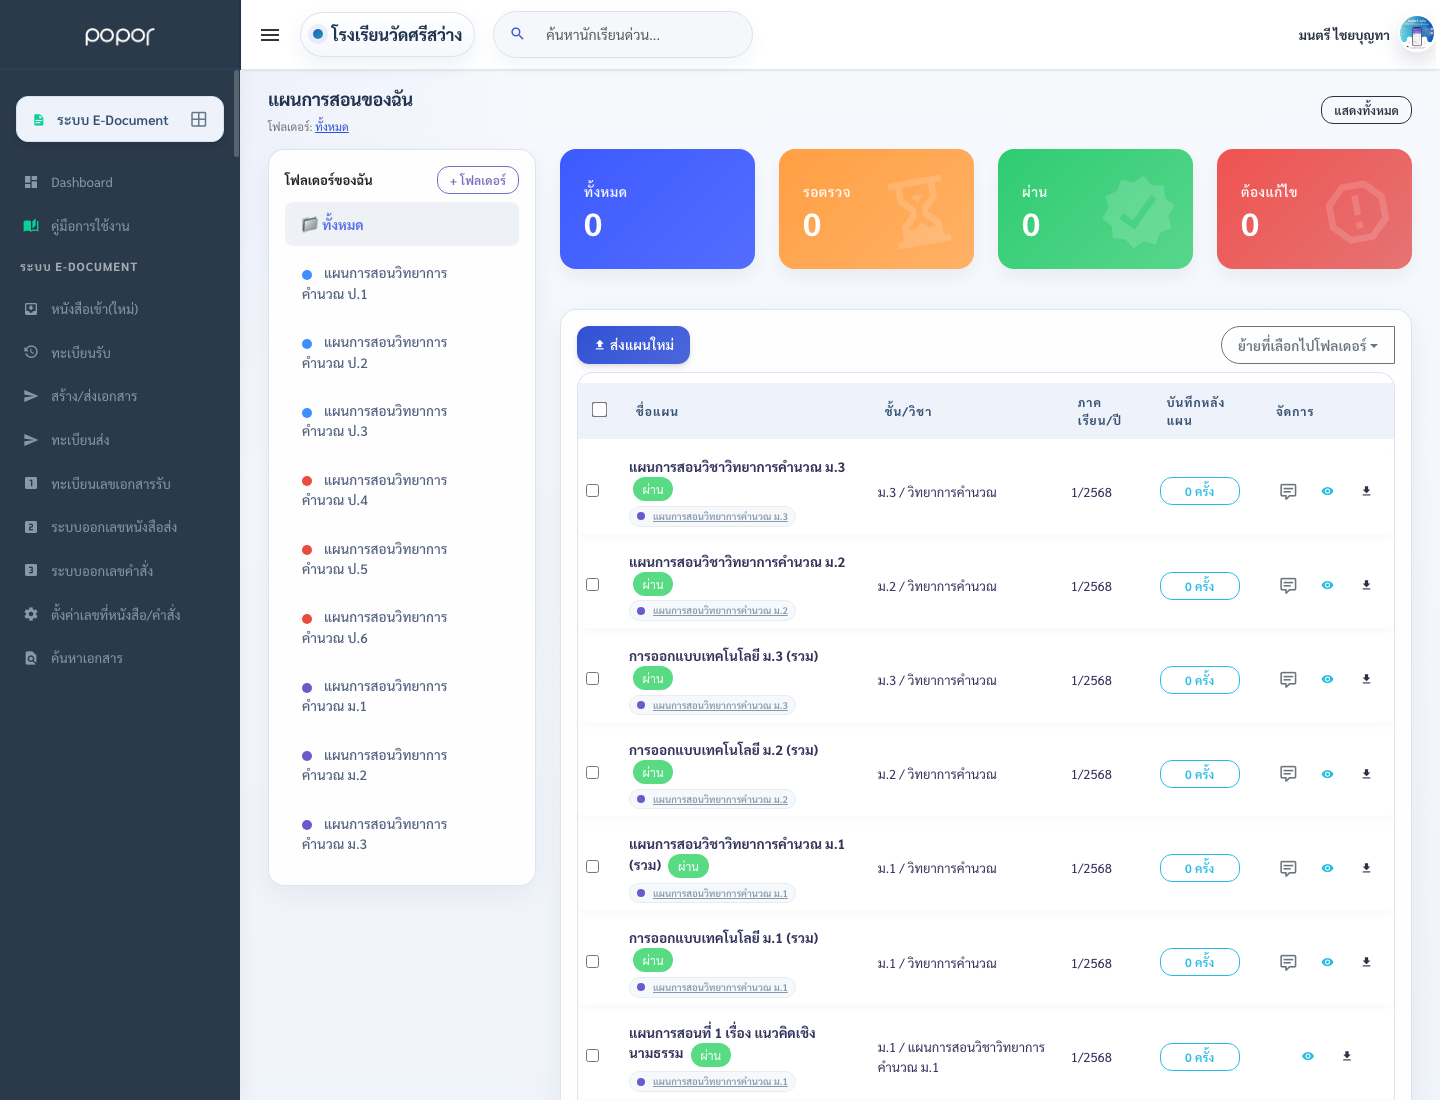Click the search magnifier icon
The width and height of the screenshot is (1440, 1100).
(x=517, y=34)
